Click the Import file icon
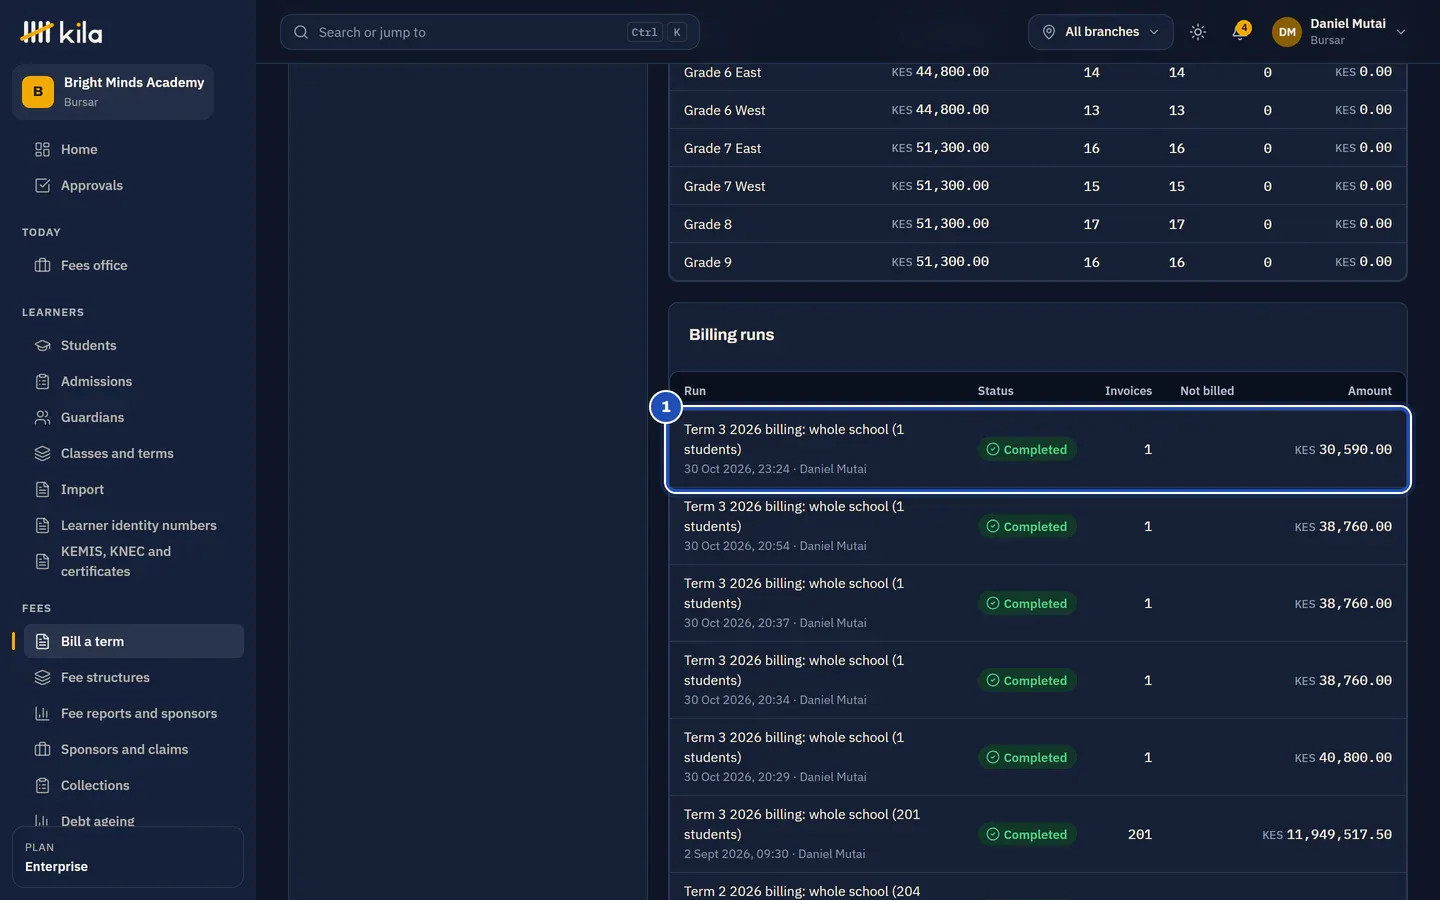The image size is (1440, 900). click(42, 489)
